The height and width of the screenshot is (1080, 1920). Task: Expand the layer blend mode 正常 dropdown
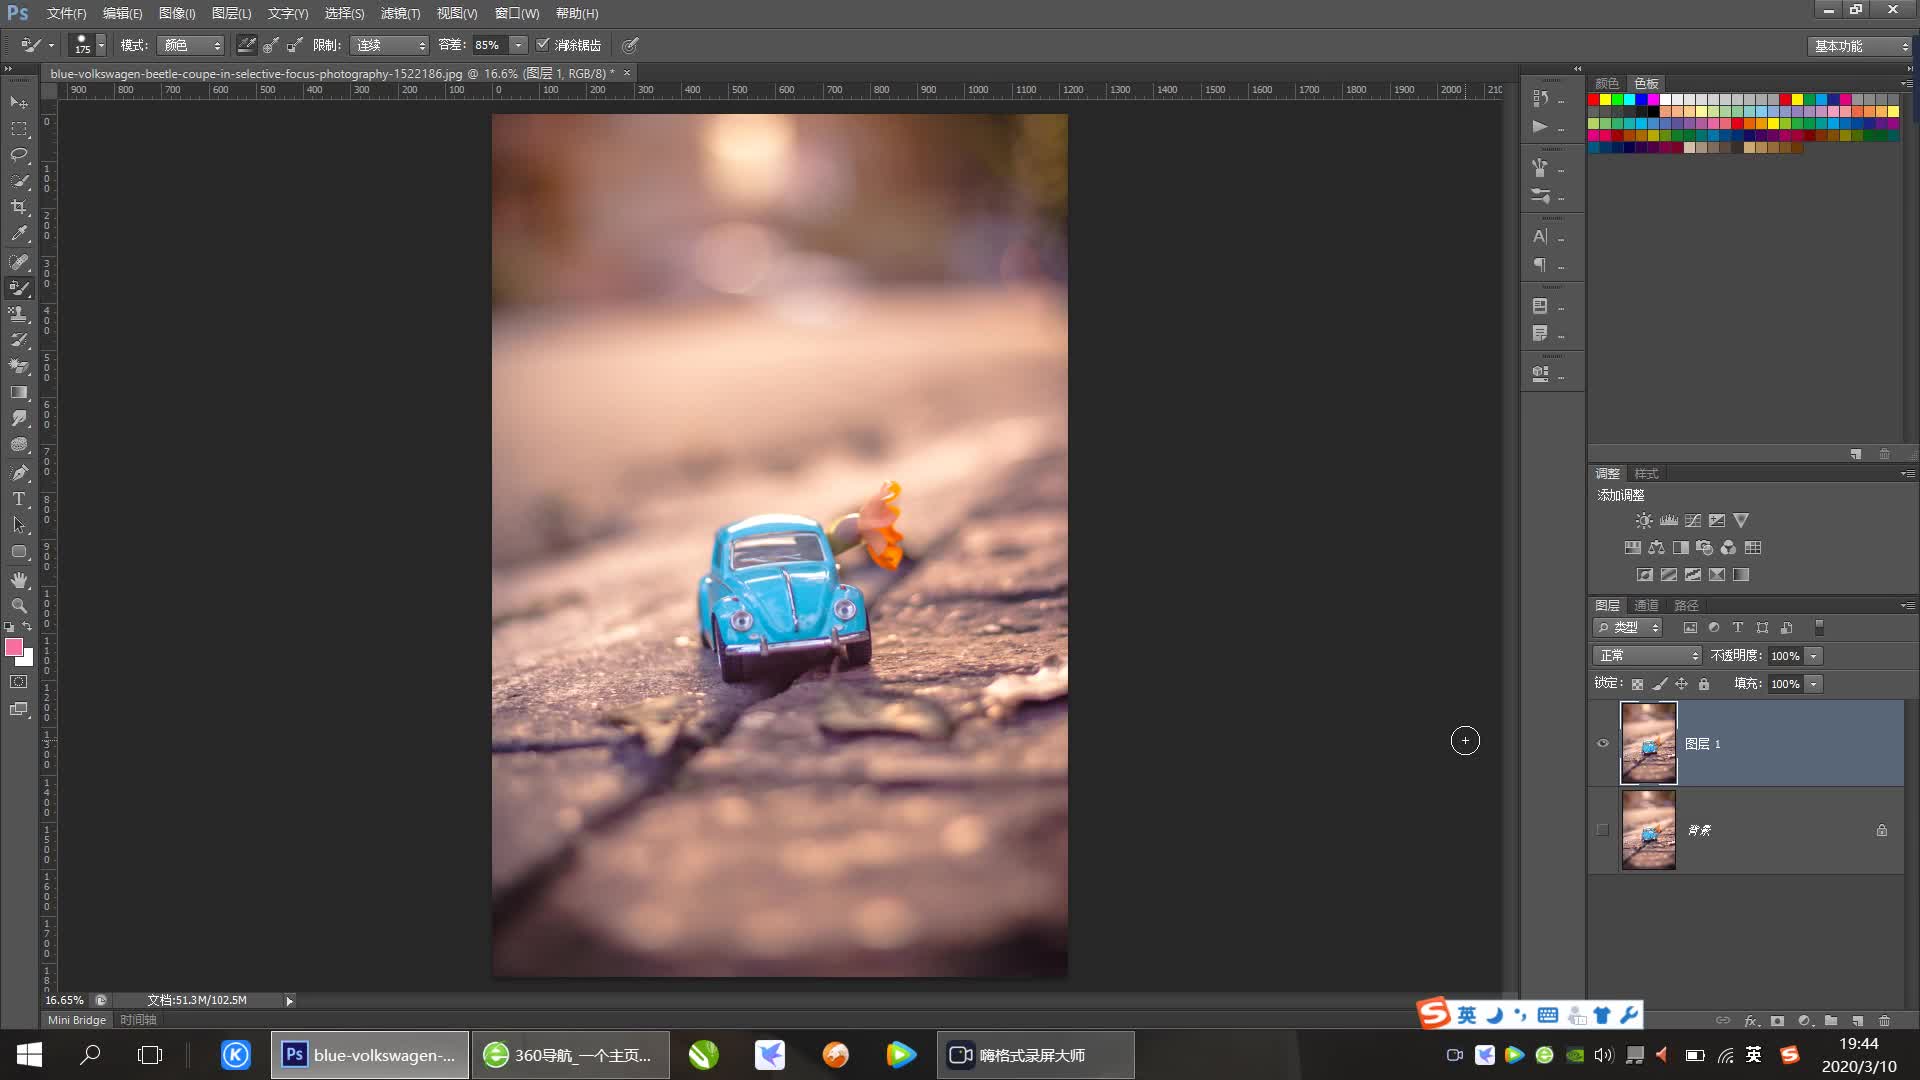point(1646,656)
